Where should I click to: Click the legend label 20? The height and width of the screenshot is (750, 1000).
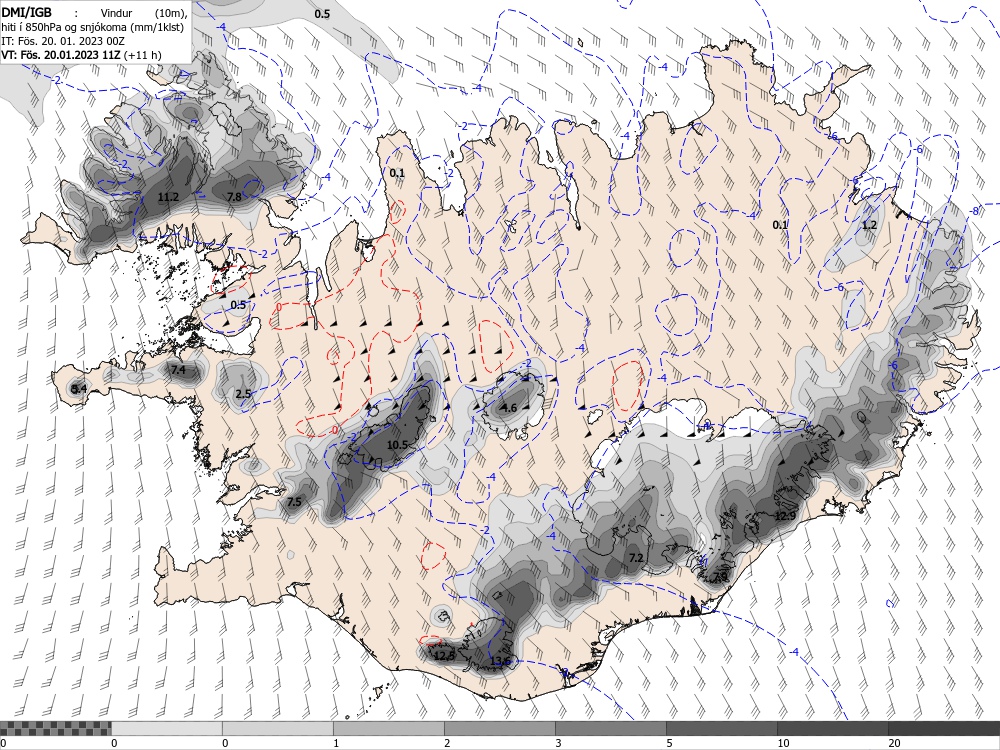coord(894,743)
